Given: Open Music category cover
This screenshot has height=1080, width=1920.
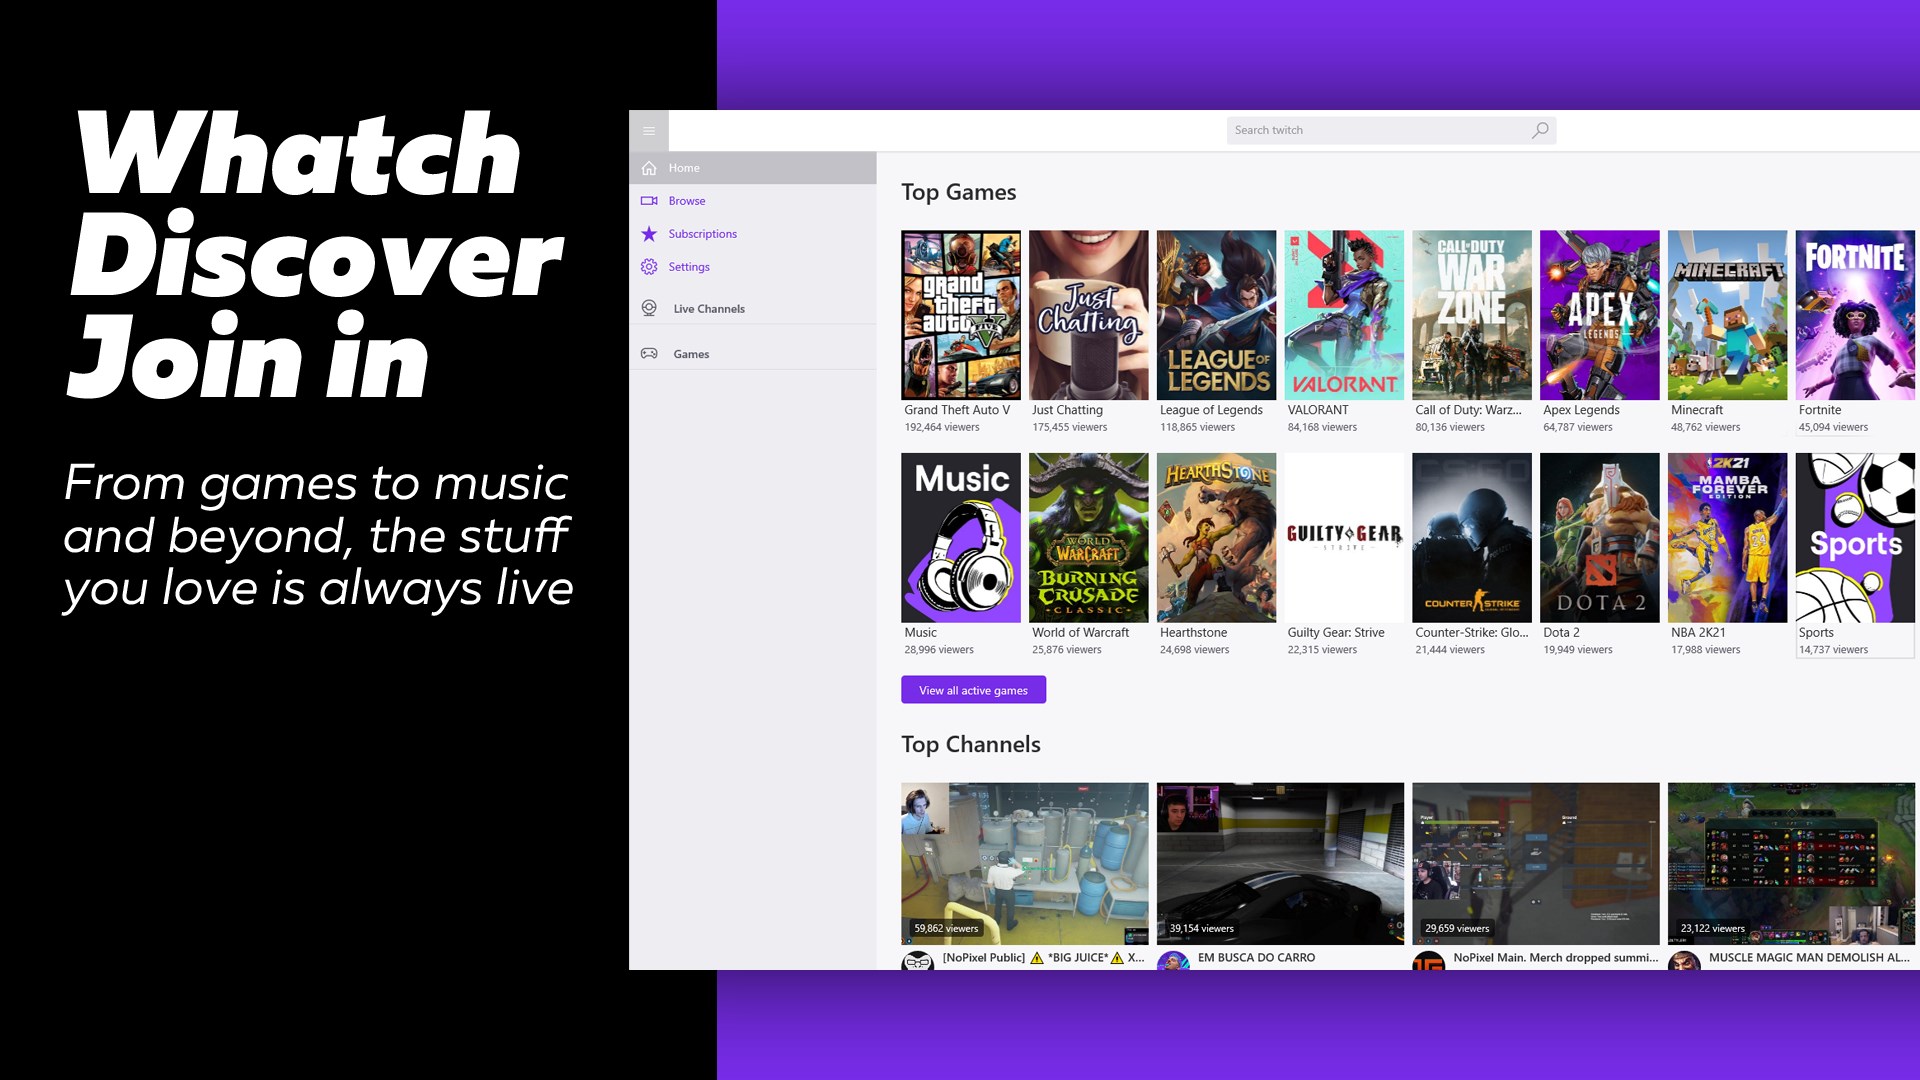Looking at the screenshot, I should 960,538.
